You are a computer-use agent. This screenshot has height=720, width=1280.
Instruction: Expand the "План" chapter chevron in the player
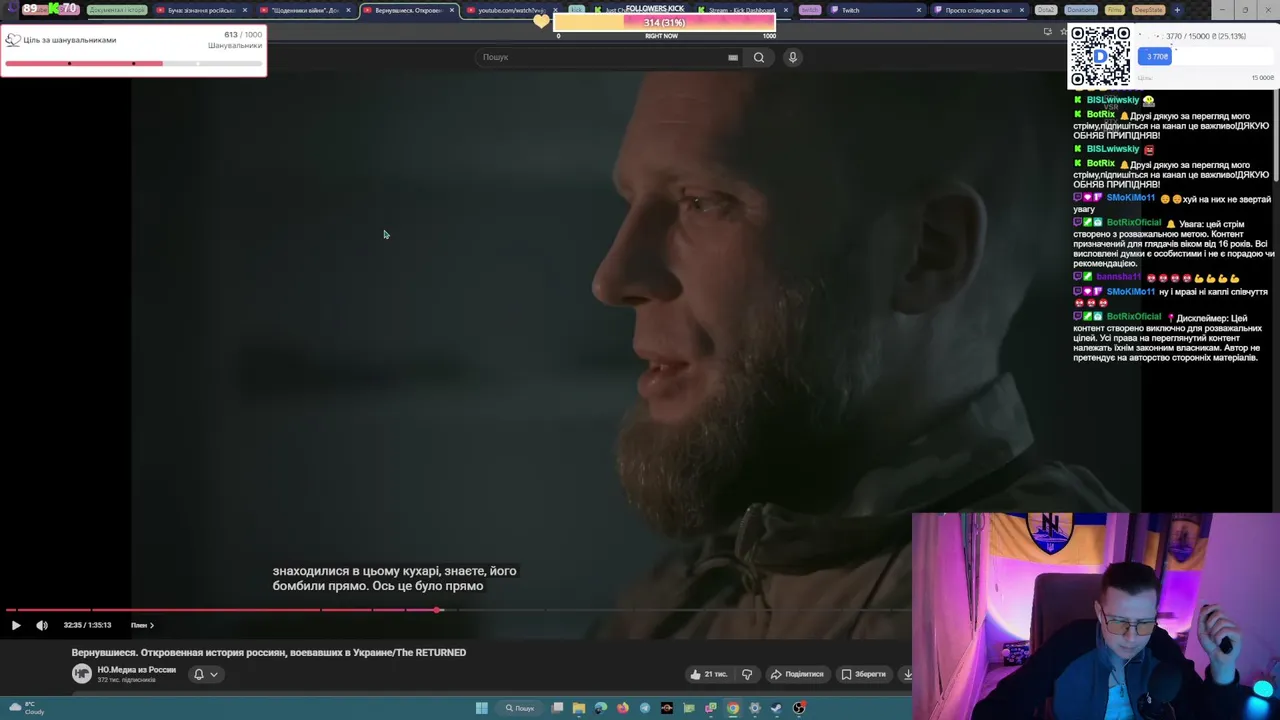[x=151, y=625]
